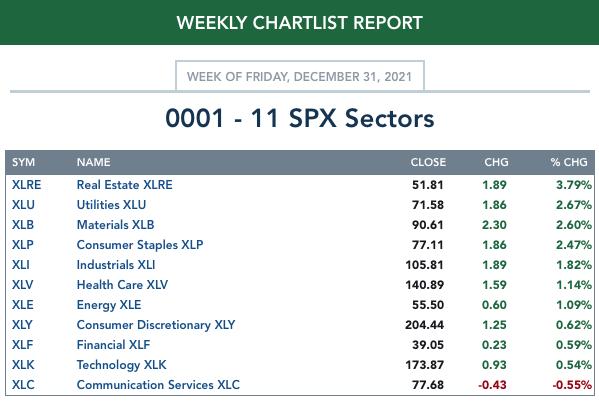Click the XLU symbol link

point(23,205)
